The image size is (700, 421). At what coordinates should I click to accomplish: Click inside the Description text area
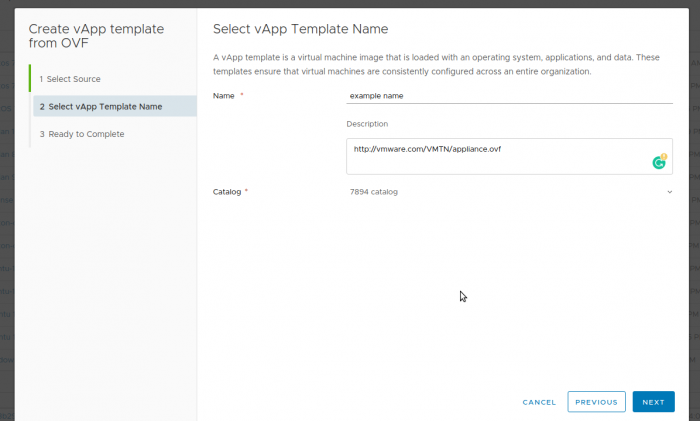click(509, 156)
